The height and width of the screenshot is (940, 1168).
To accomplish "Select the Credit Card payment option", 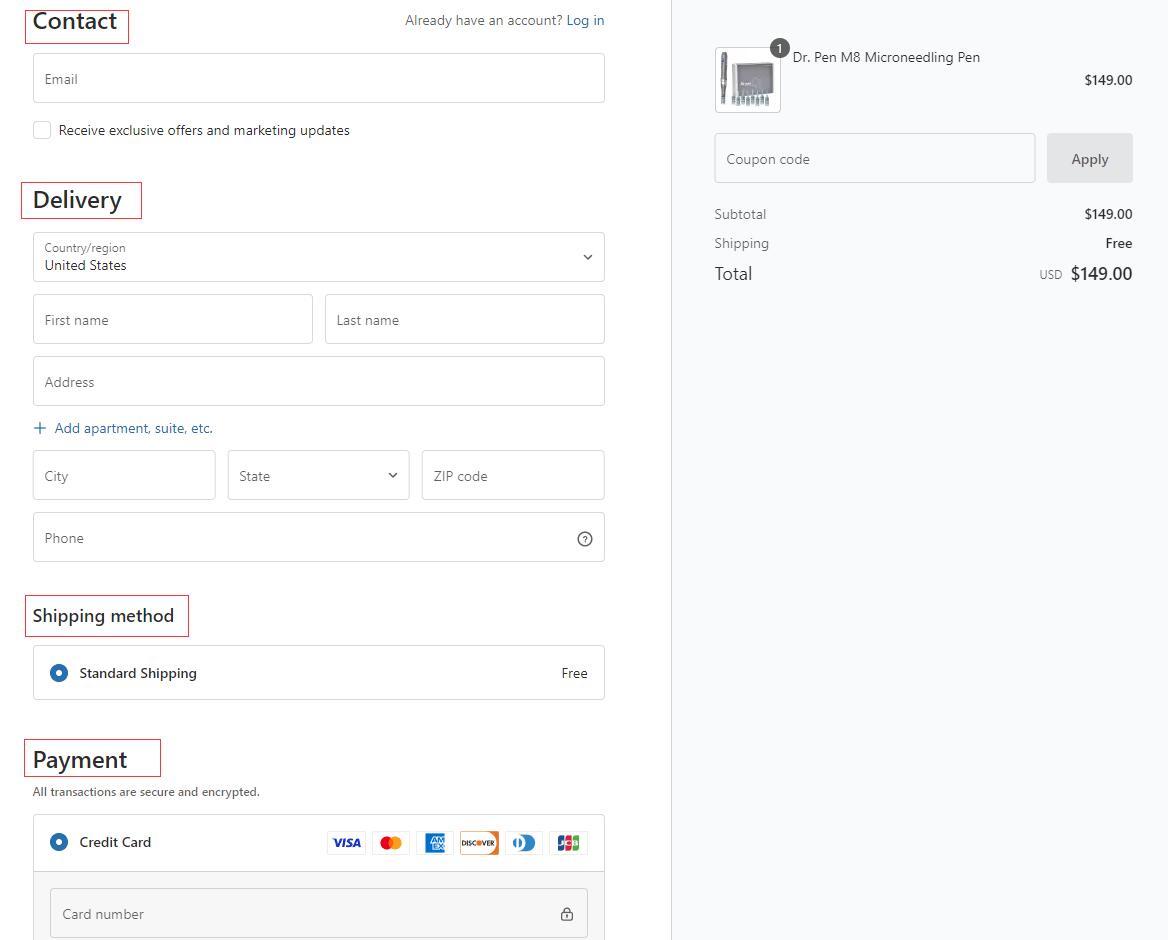I will coord(59,842).
